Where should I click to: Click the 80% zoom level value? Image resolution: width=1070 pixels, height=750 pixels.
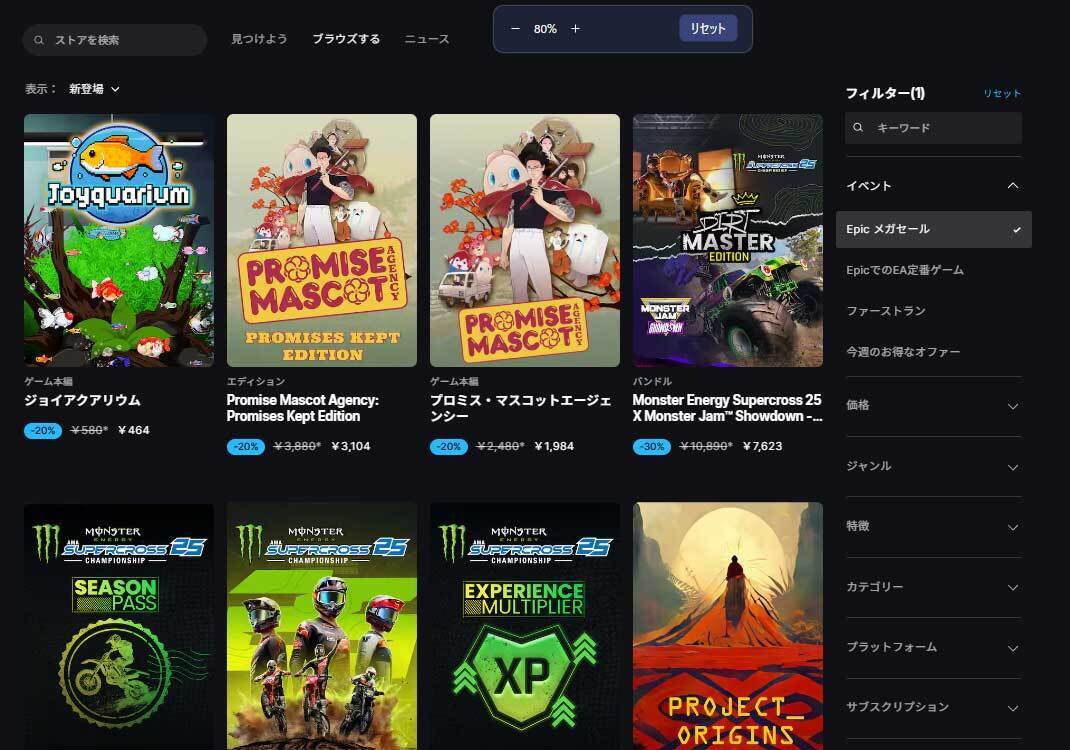tap(545, 29)
